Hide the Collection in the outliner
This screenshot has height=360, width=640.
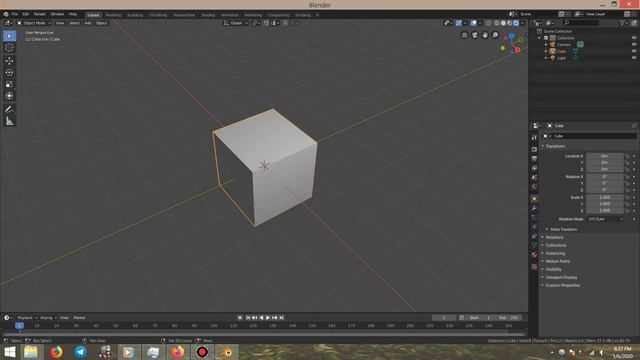(634, 38)
